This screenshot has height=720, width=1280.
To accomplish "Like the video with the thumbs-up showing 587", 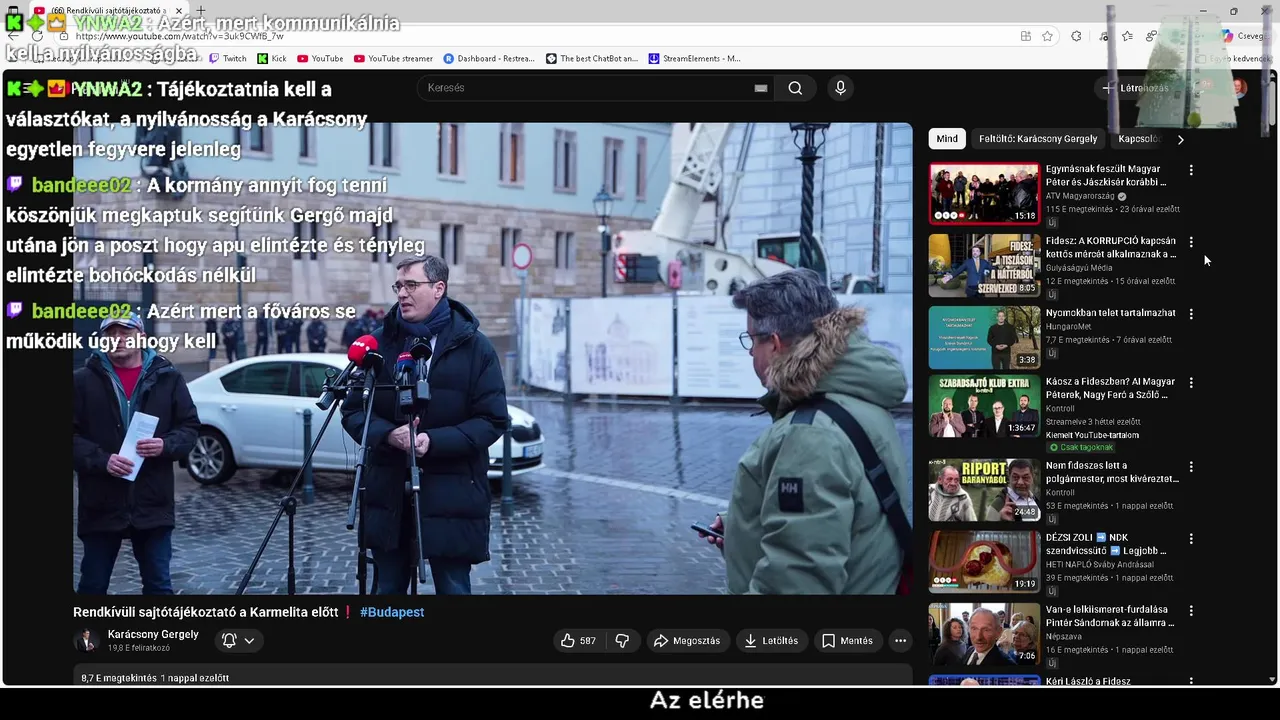I will point(578,640).
